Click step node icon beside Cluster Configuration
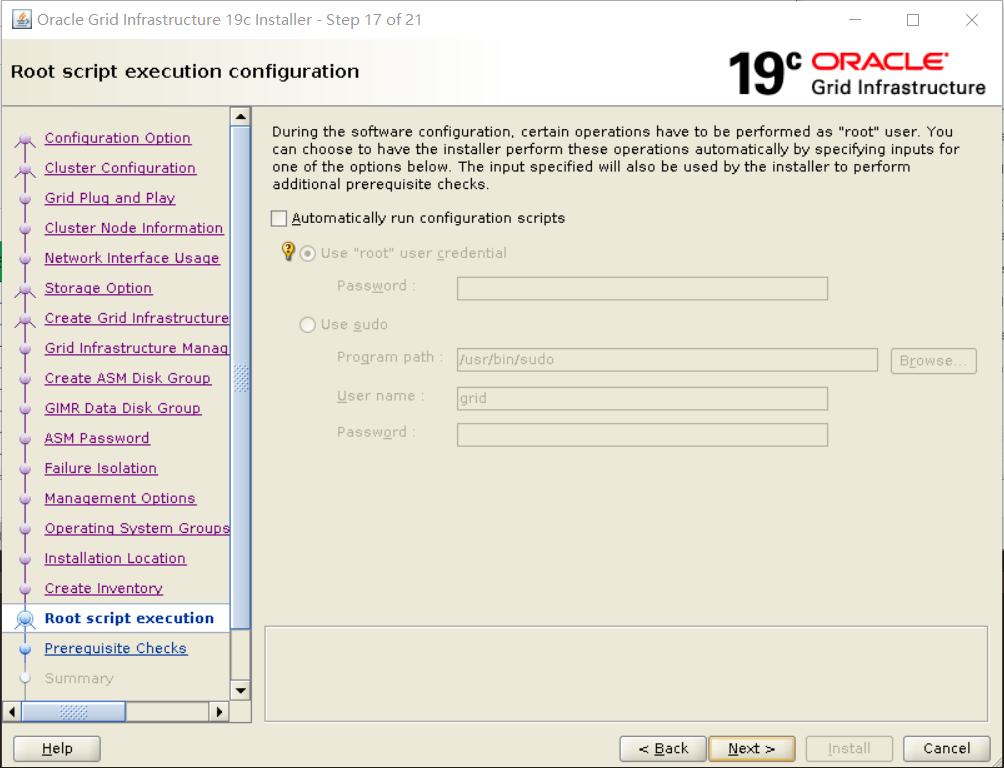Screen dimensions: 1004x768 click(25, 169)
